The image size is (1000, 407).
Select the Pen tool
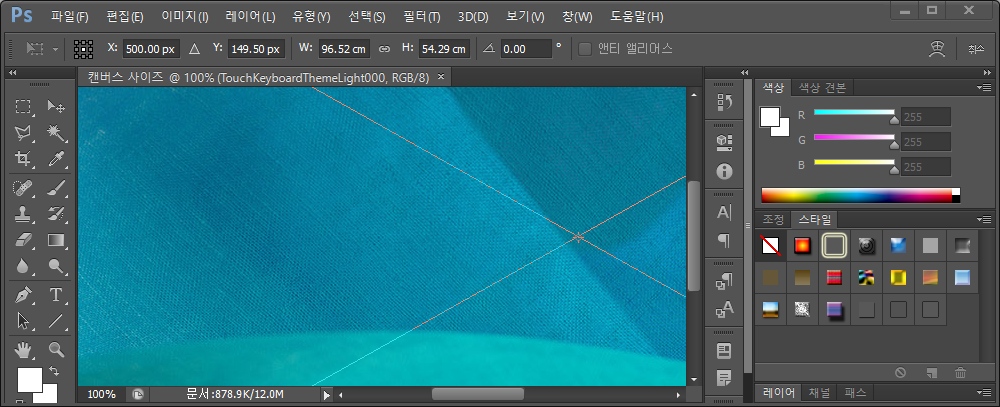[x=24, y=295]
